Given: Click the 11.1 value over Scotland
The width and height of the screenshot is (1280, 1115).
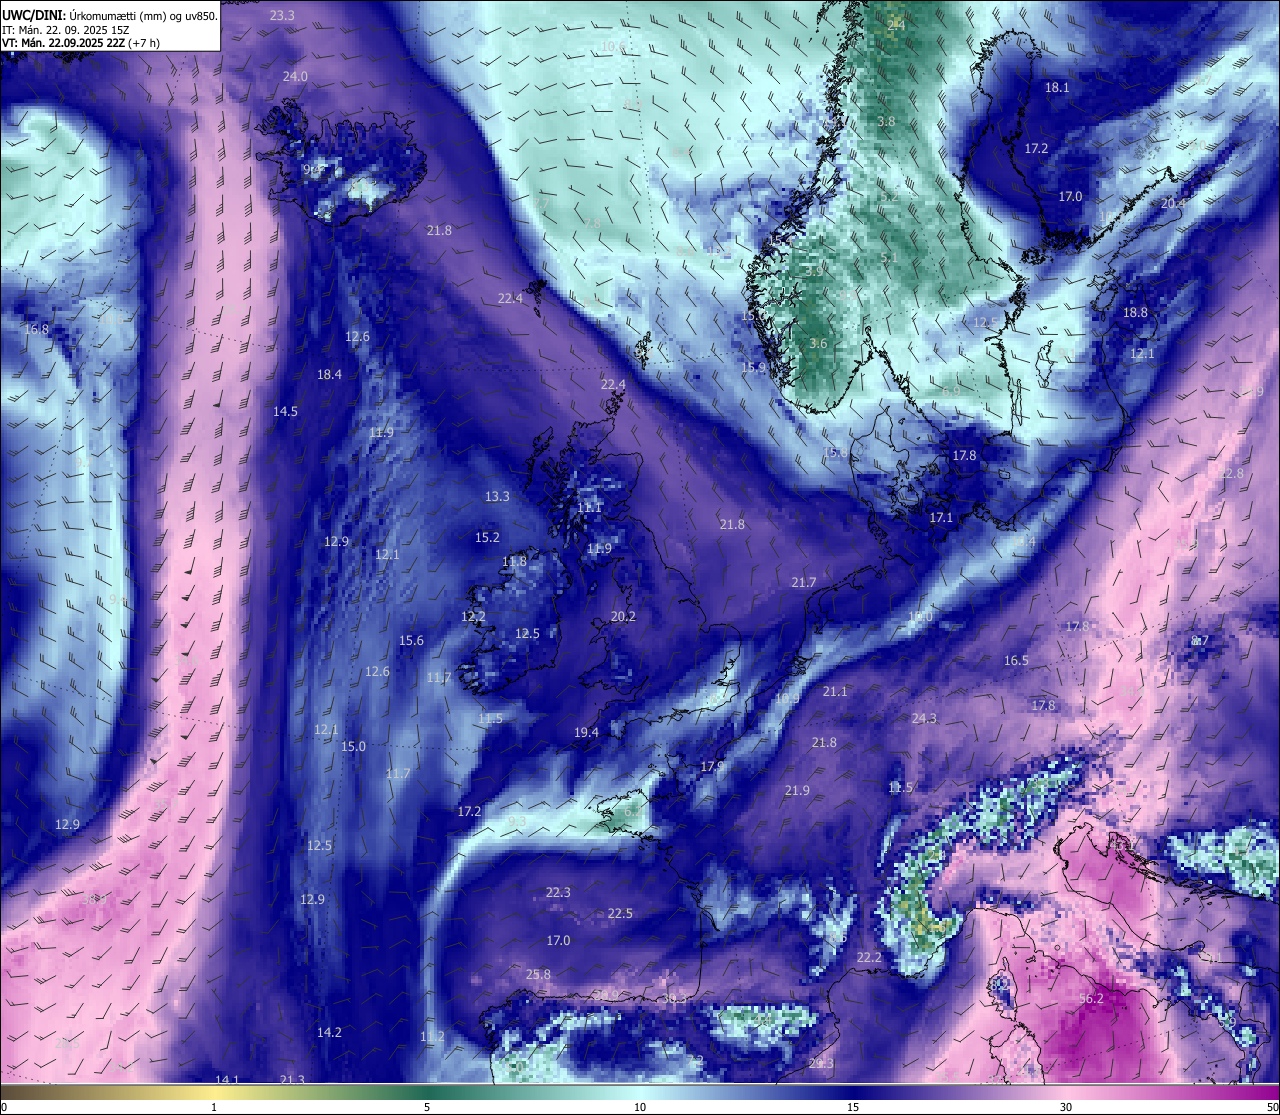Looking at the screenshot, I should [x=590, y=507].
